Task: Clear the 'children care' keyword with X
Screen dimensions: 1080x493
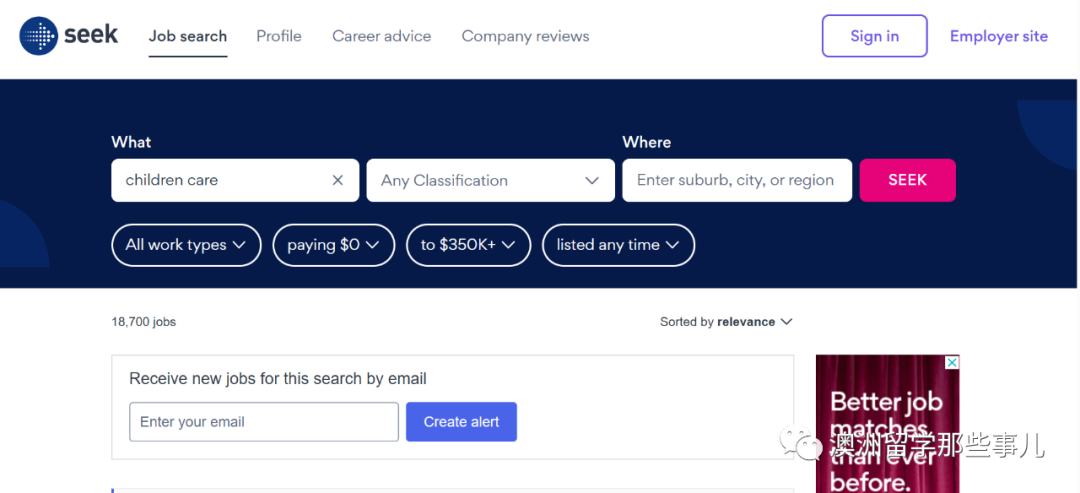Action: (x=338, y=180)
